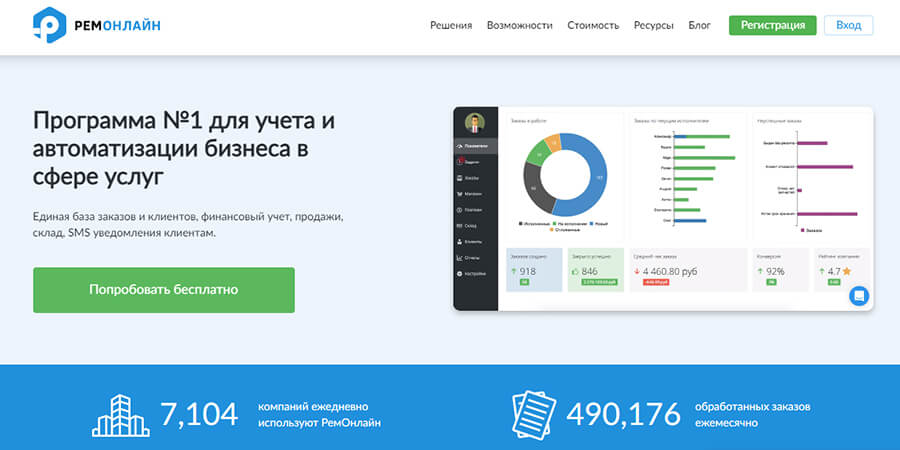Click the documents icon beside 490,176
The height and width of the screenshot is (450, 900).
(x=534, y=415)
